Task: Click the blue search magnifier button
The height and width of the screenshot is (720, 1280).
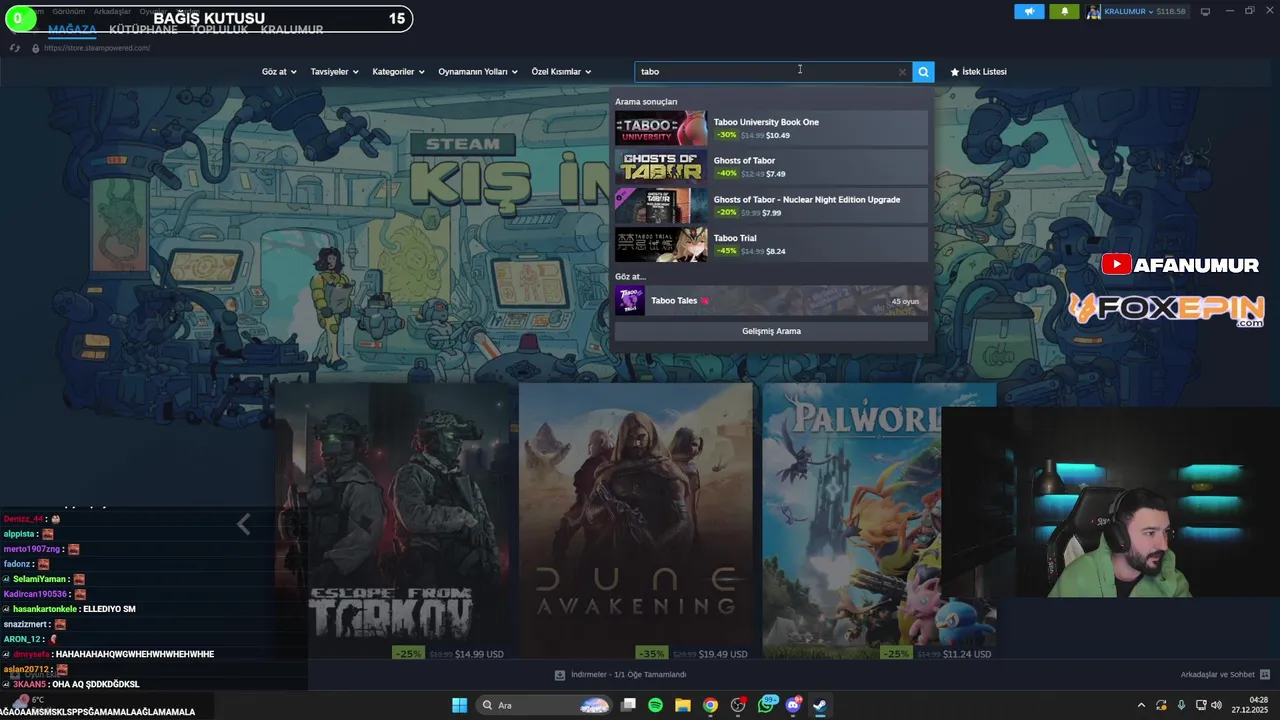Action: tap(923, 72)
